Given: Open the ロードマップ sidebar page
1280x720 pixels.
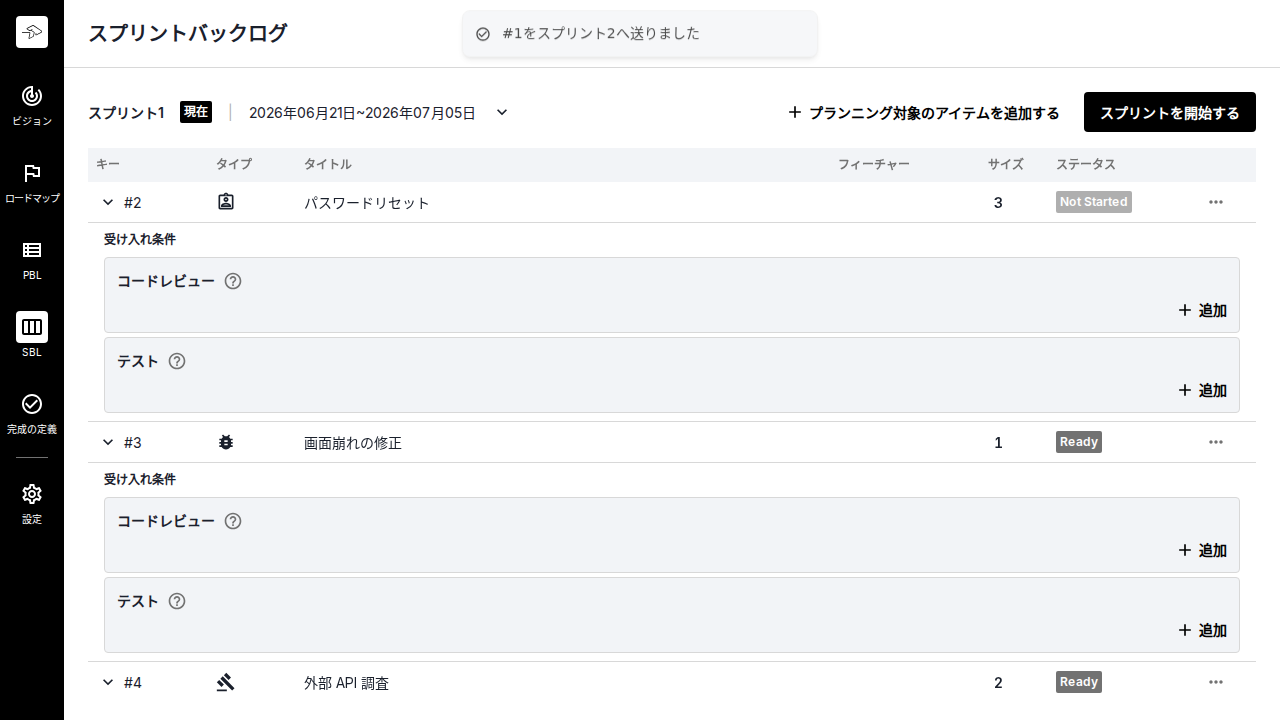Looking at the screenshot, I should click(x=32, y=183).
